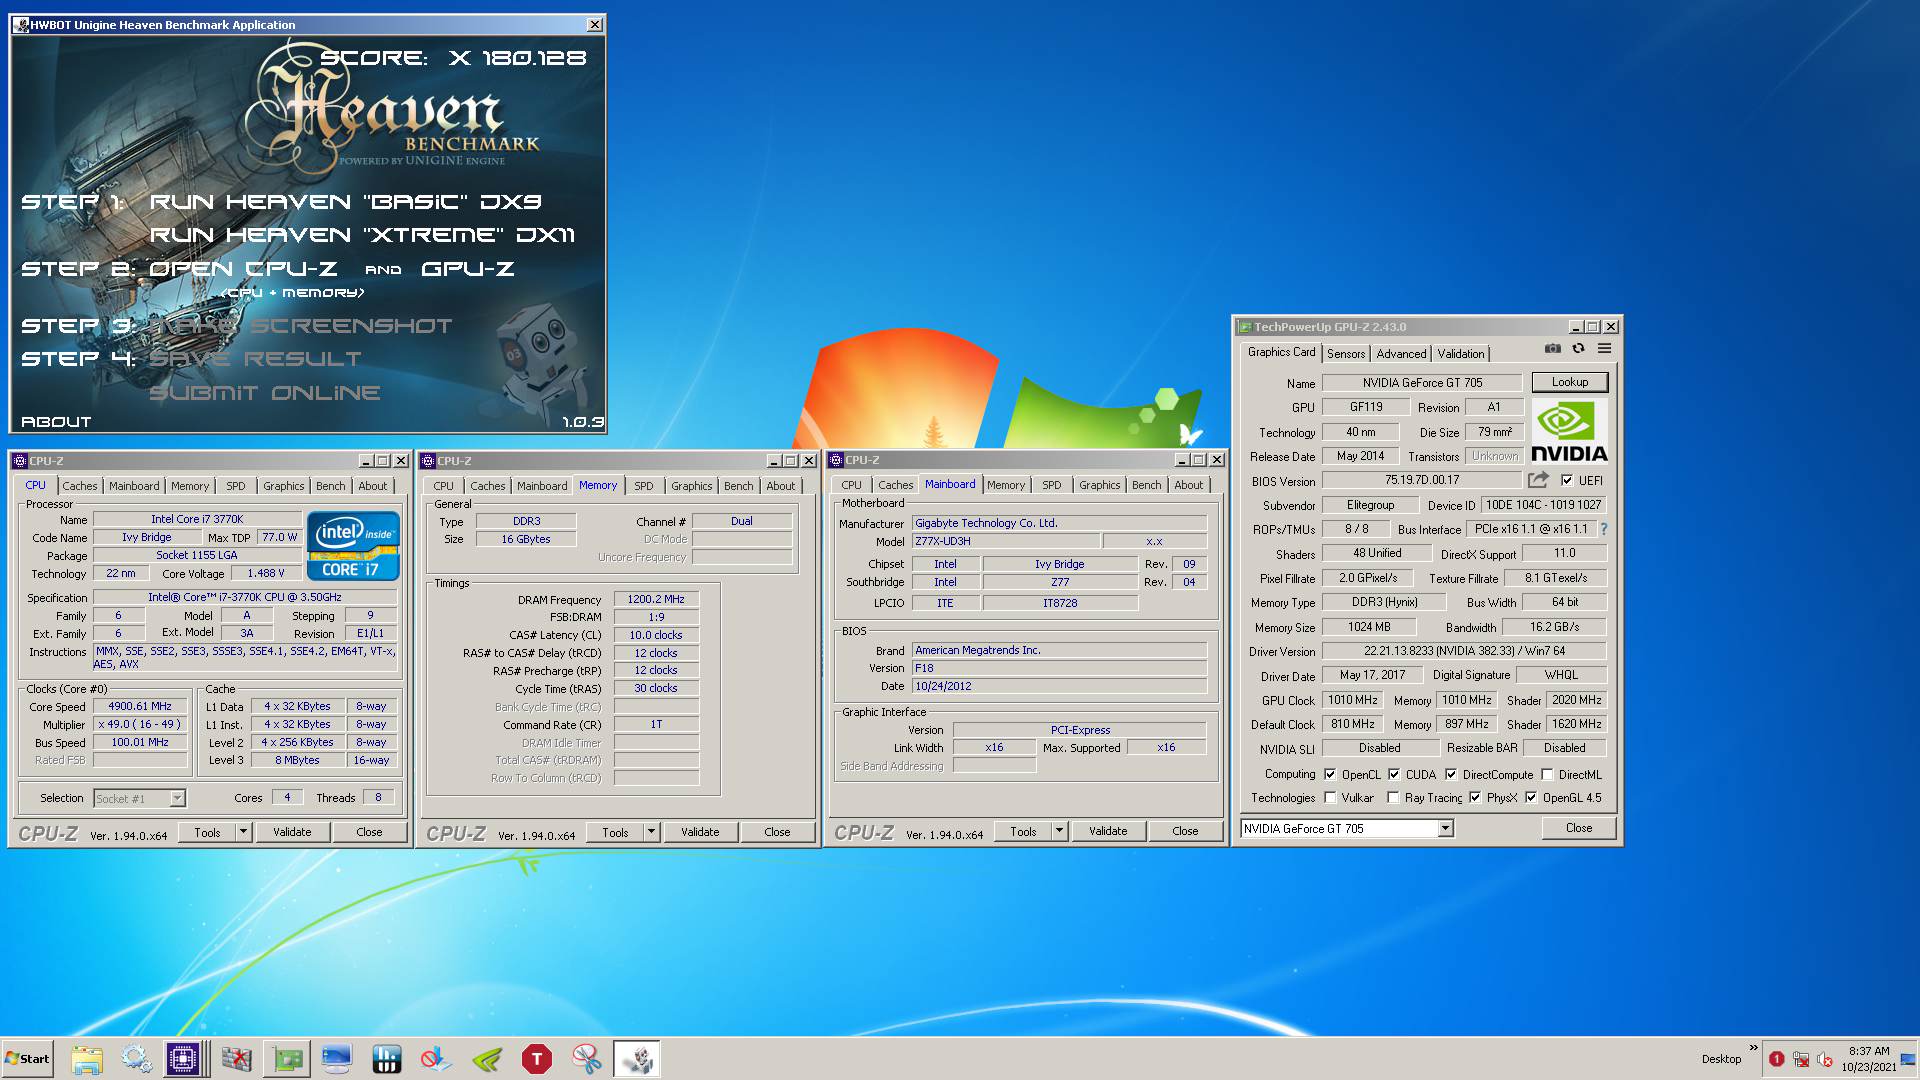The height and width of the screenshot is (1080, 1920).
Task: Expand Tools dropdown arrow in Mainboard window
Action: click(1058, 831)
